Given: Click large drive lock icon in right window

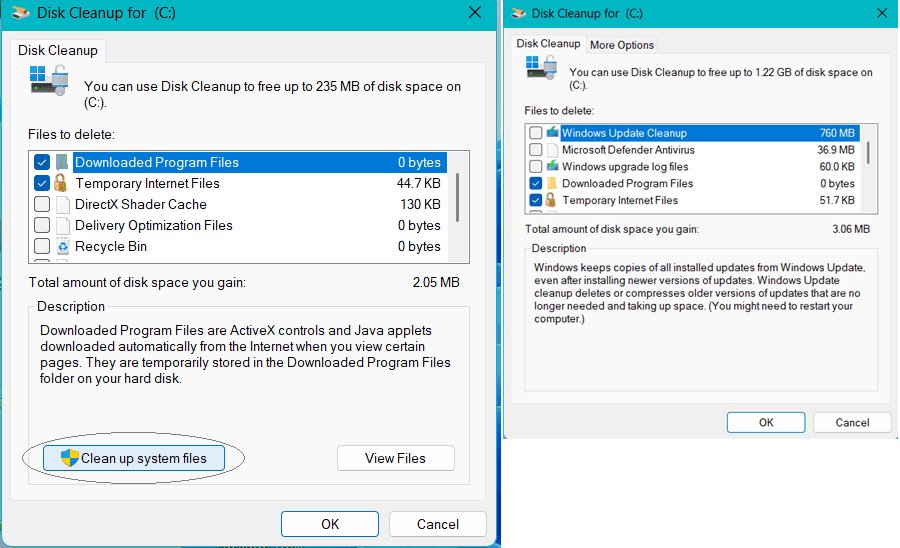Looking at the screenshot, I should (541, 67).
